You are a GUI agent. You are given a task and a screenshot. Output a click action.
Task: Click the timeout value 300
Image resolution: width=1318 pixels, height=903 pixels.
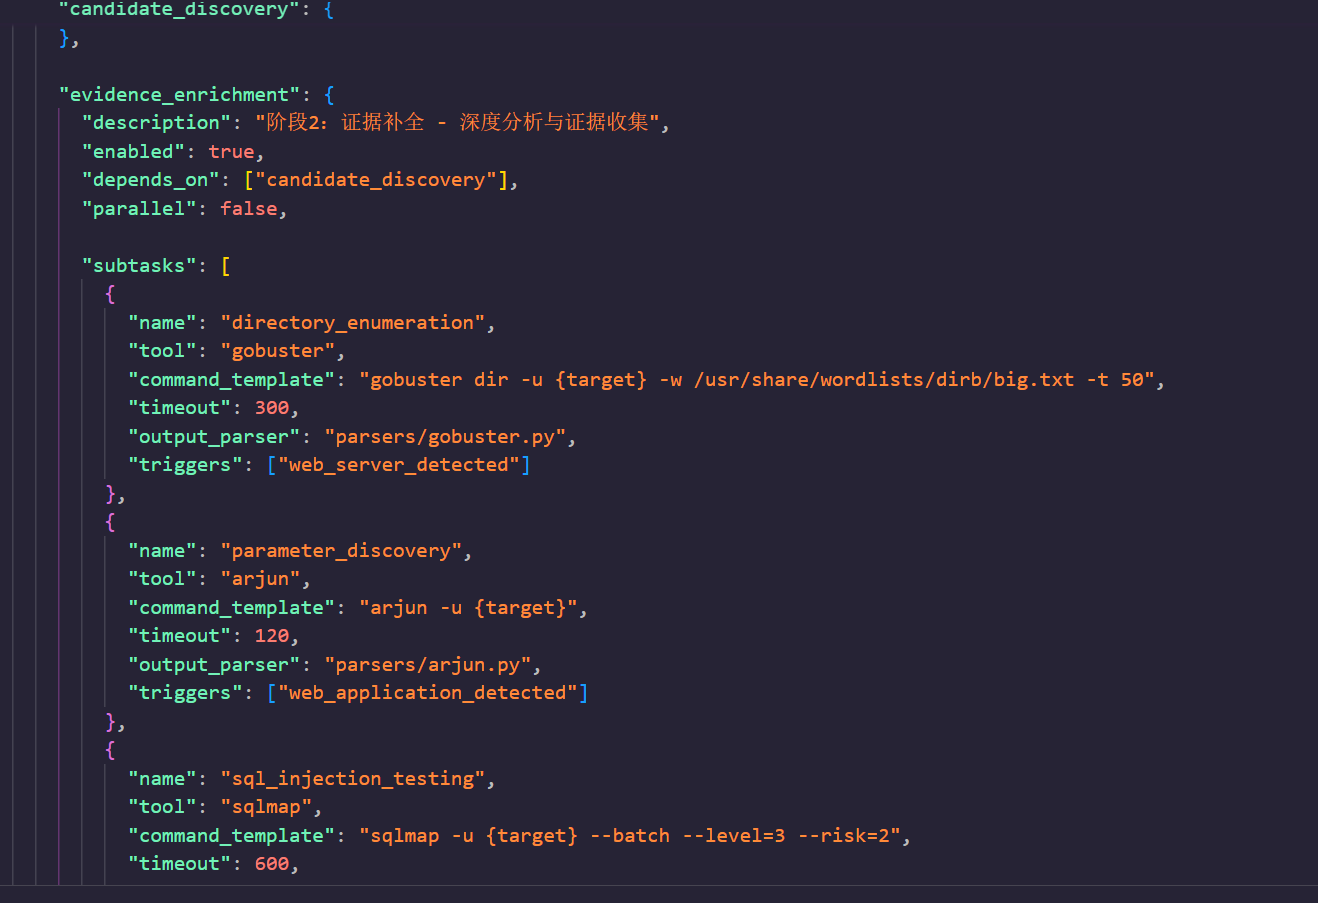[271, 408]
